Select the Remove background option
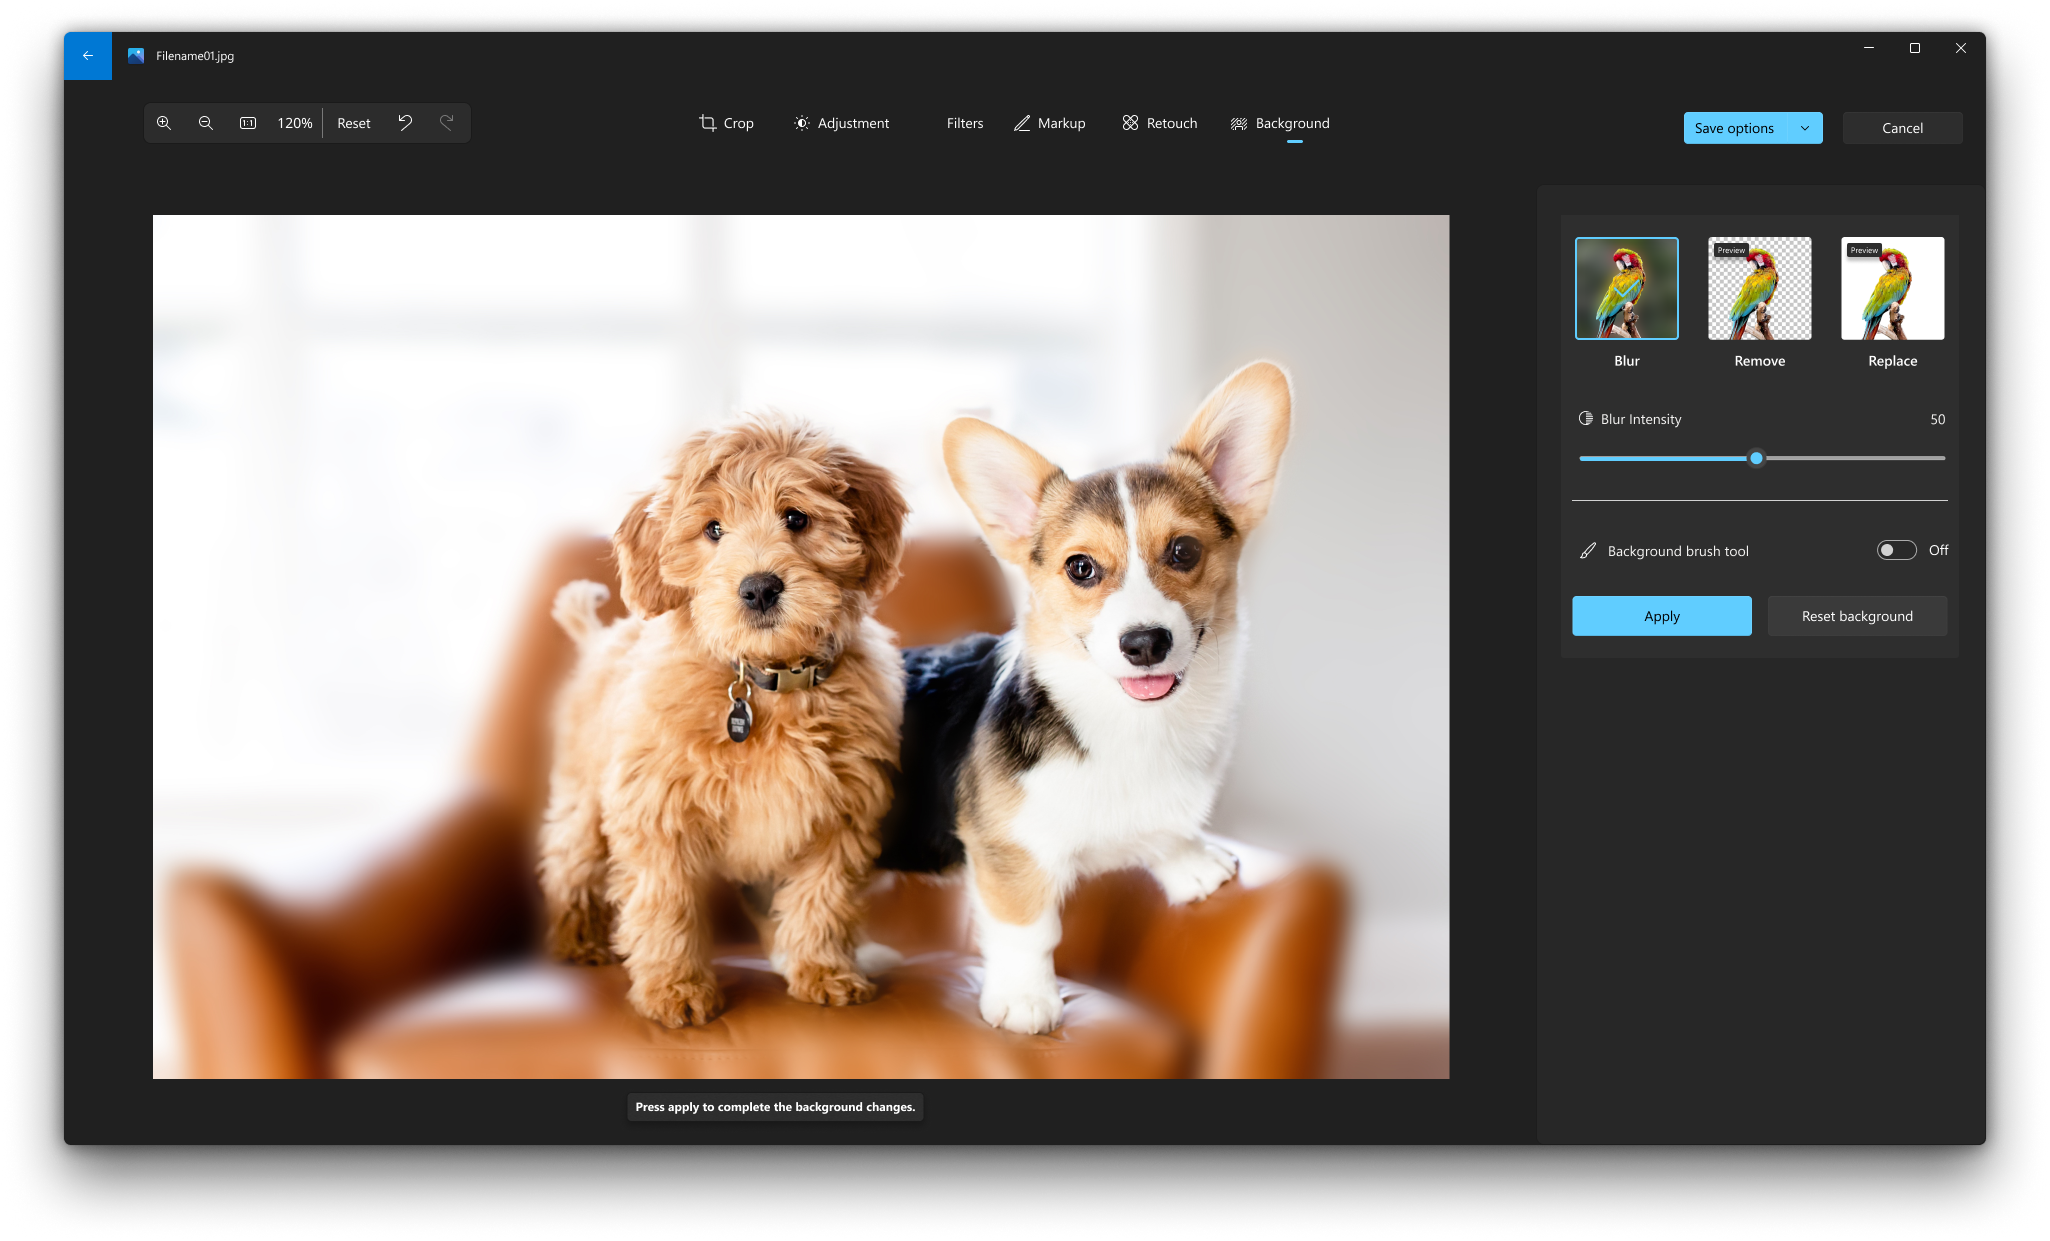The height and width of the screenshot is (1241, 2050). 1759,288
